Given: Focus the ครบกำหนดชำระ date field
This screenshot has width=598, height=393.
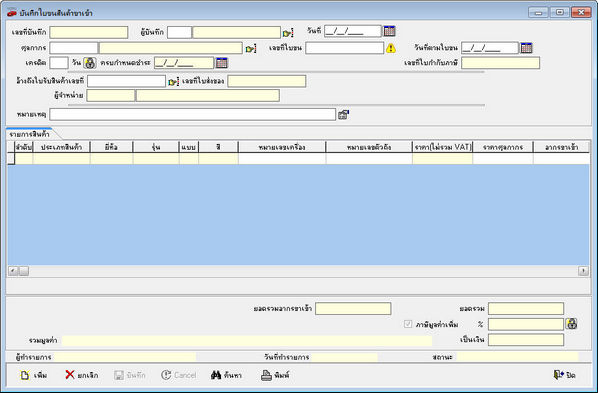Looking at the screenshot, I should (184, 63).
